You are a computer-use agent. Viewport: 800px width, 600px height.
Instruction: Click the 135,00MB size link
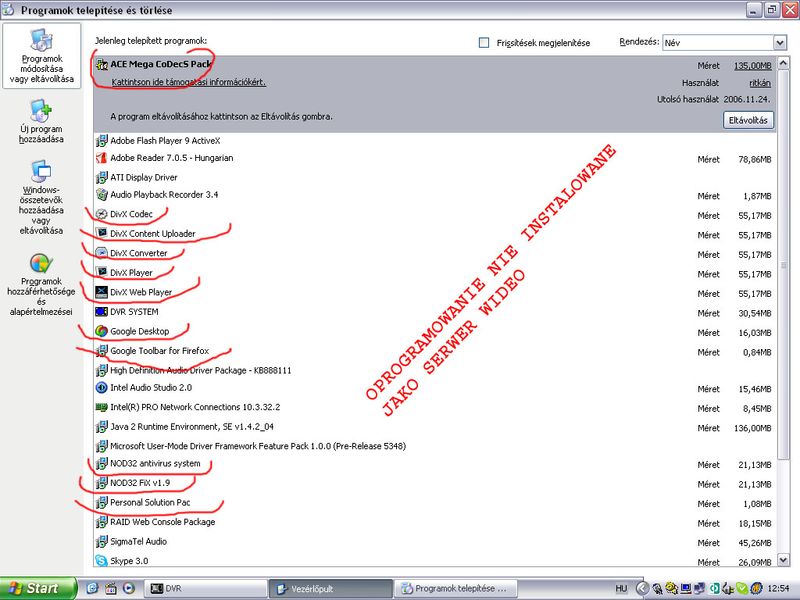pos(753,66)
